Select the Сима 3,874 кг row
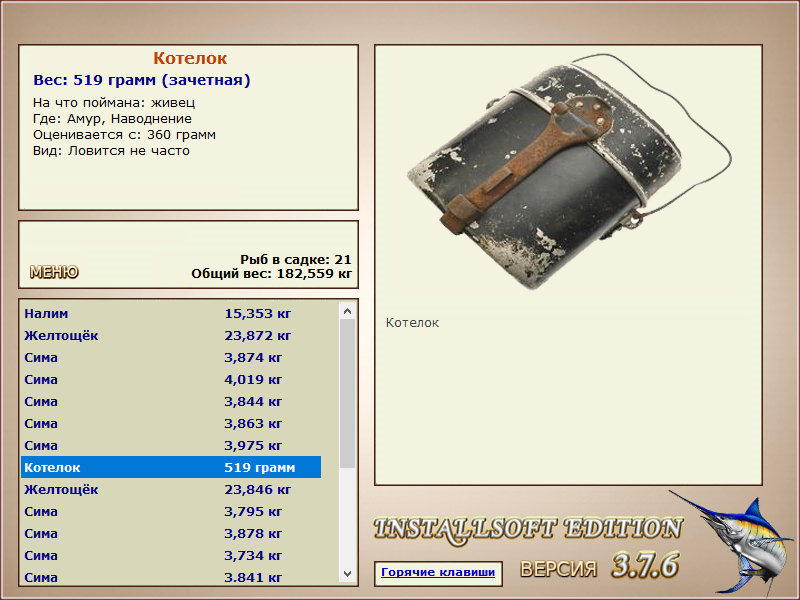The width and height of the screenshot is (800, 600). [x=171, y=358]
